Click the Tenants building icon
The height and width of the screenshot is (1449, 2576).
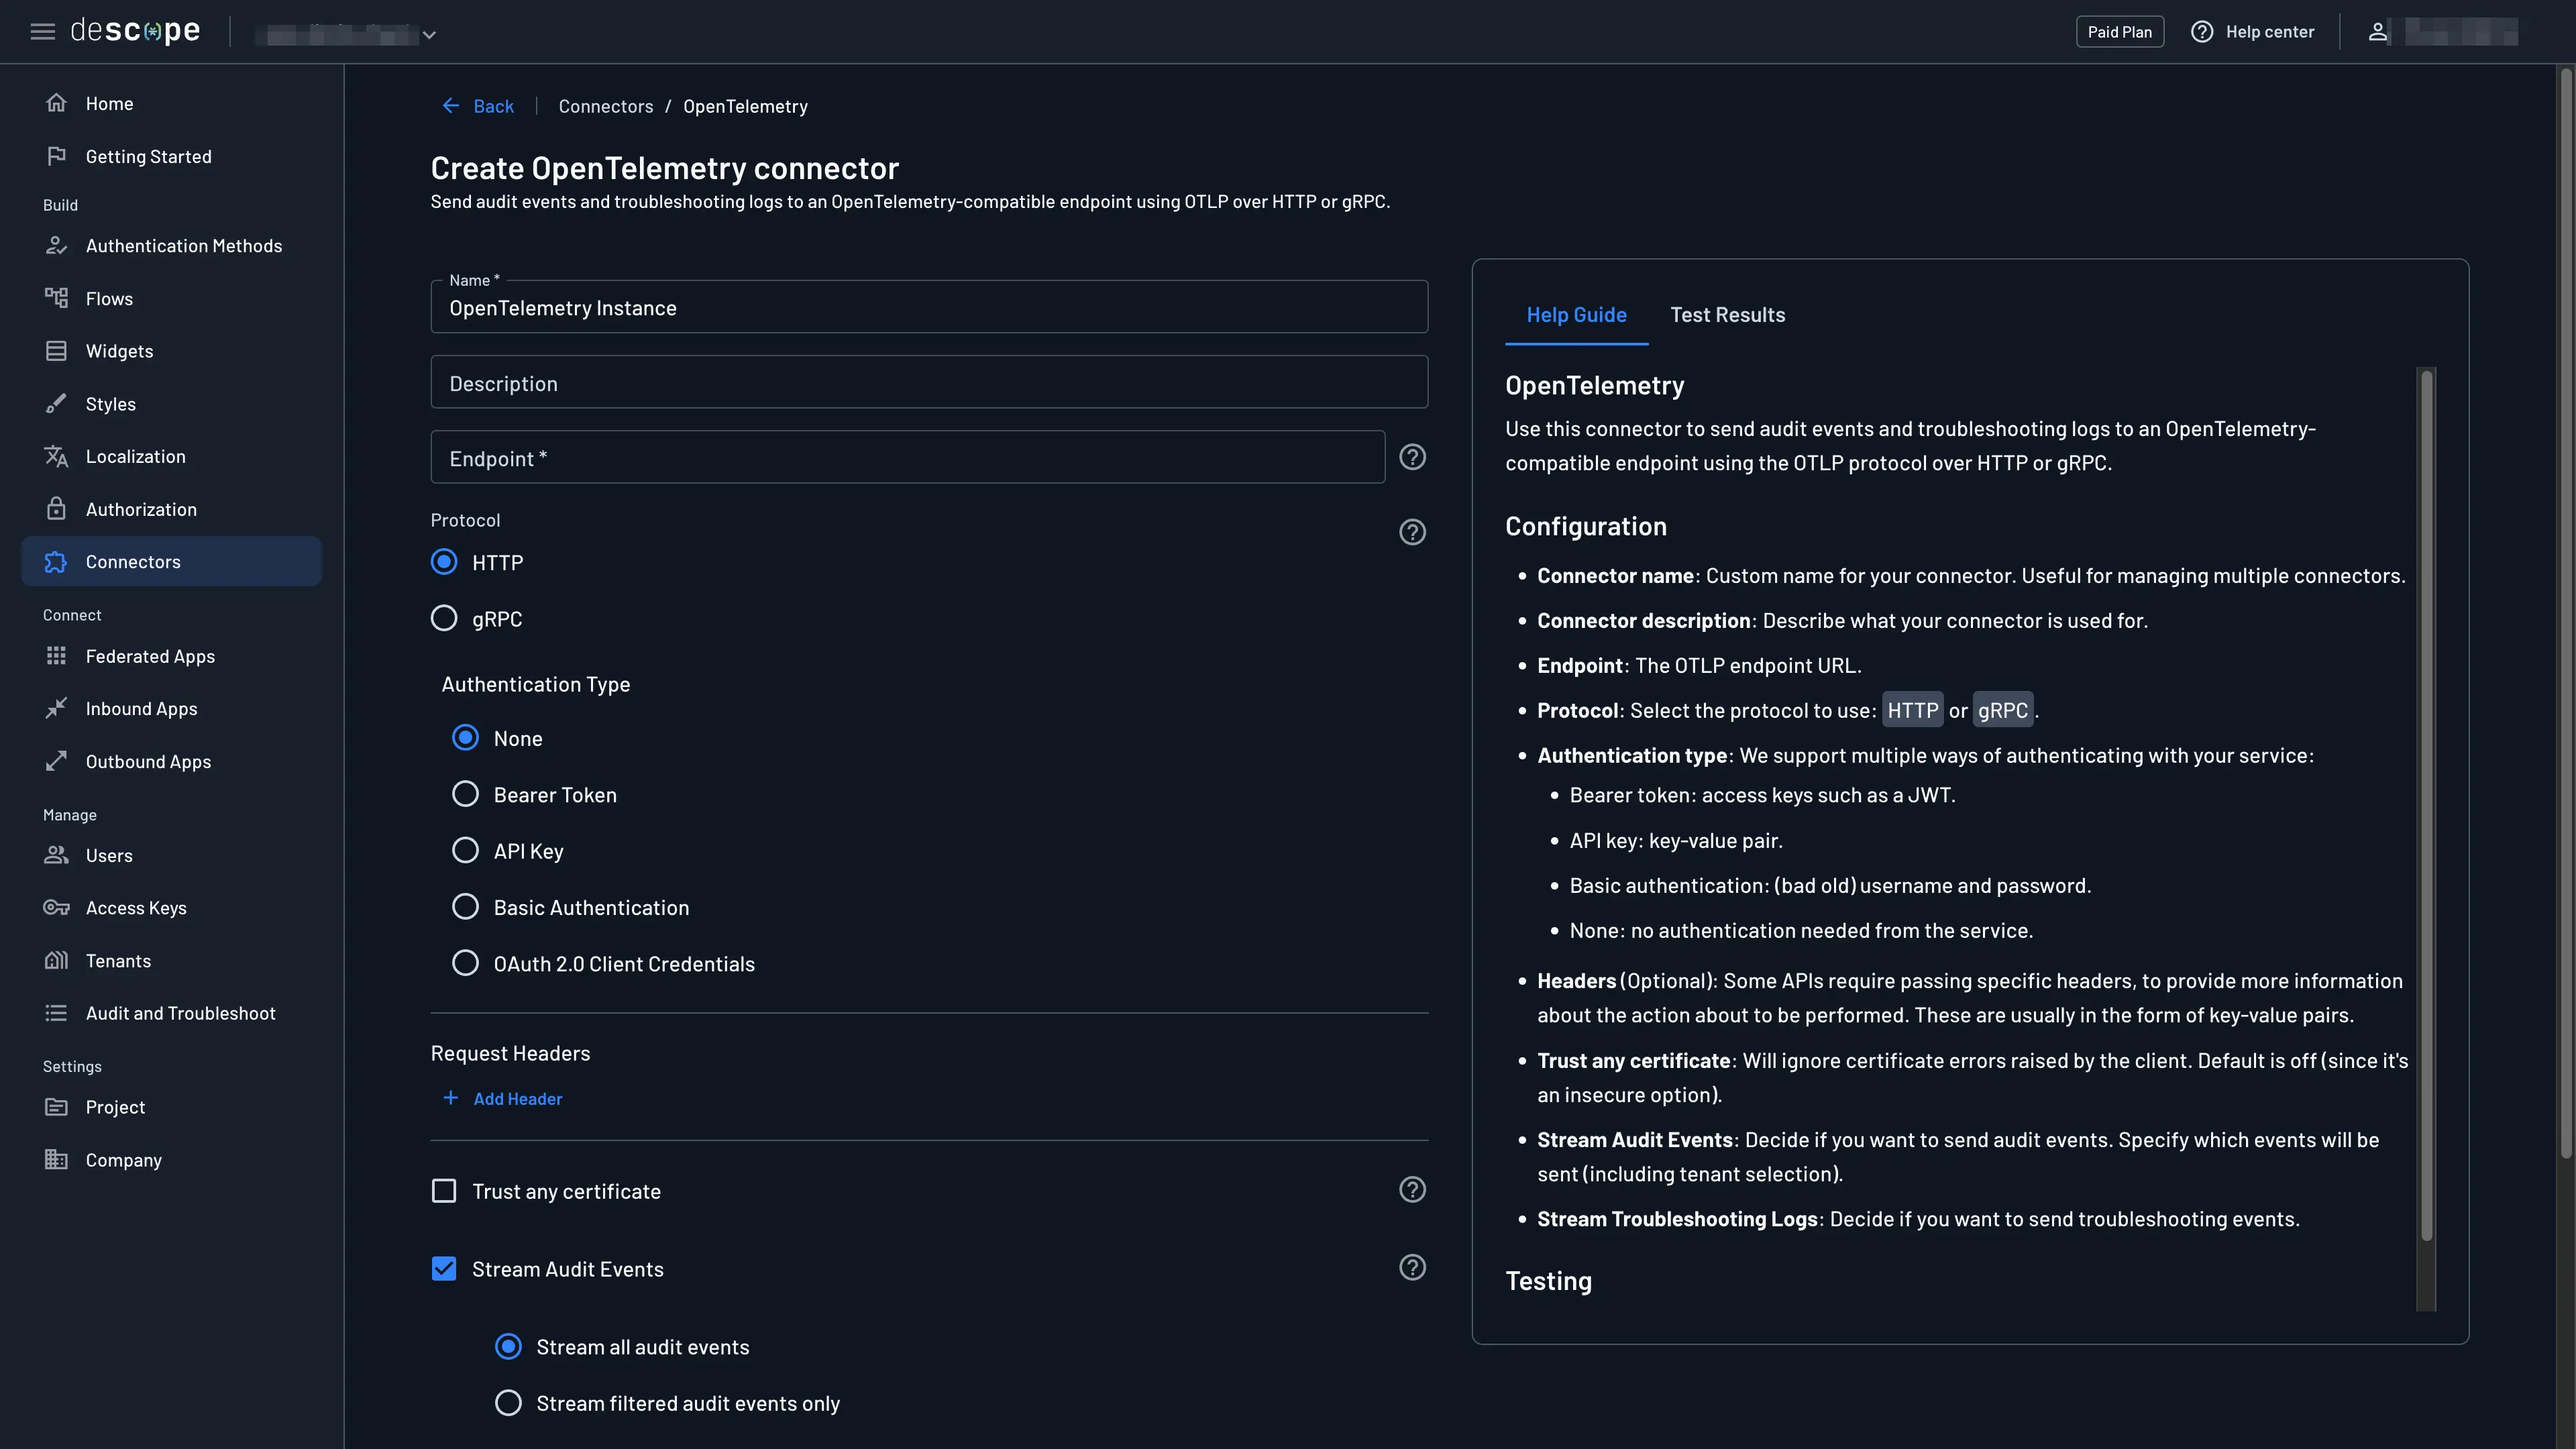point(56,960)
